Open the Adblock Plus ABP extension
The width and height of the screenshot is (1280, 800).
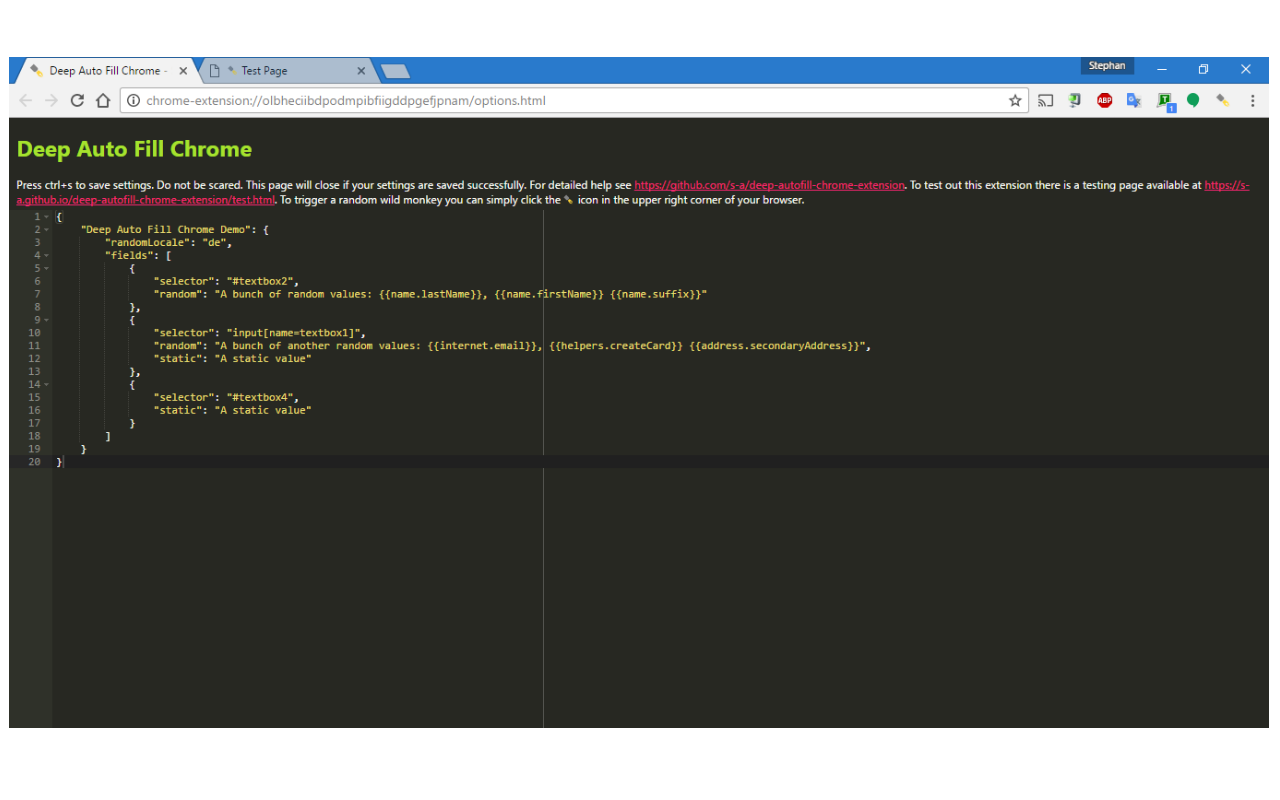pyautogui.click(x=1104, y=100)
